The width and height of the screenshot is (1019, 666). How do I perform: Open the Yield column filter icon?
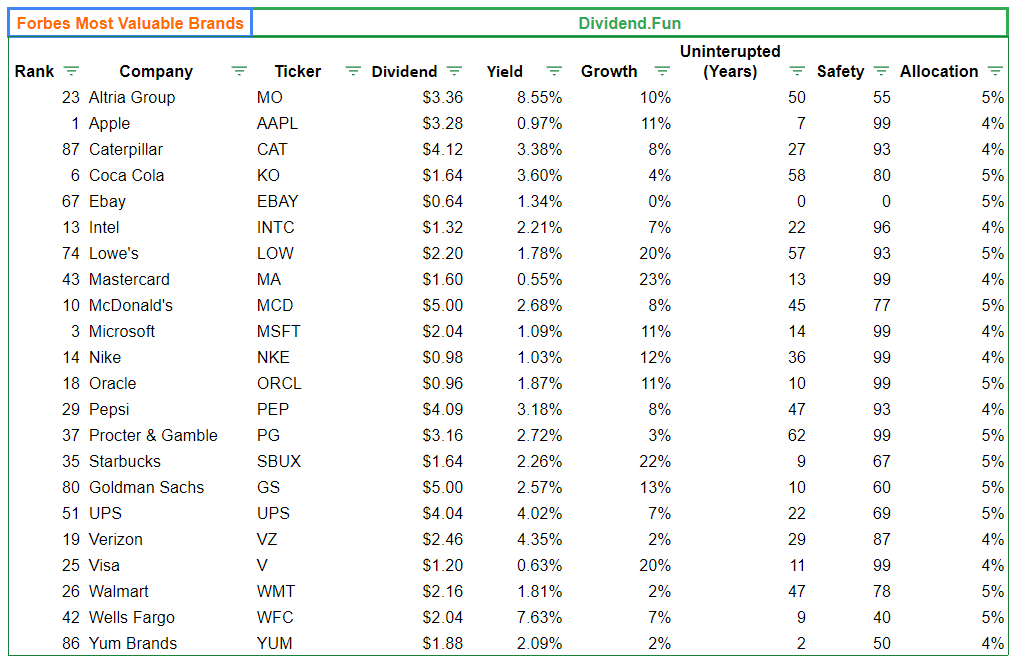[554, 71]
